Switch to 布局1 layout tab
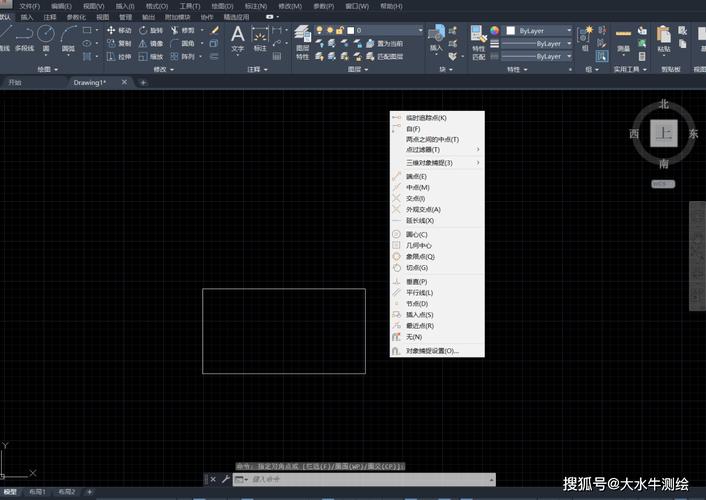Viewport: 706px width, 500px height. 37,492
